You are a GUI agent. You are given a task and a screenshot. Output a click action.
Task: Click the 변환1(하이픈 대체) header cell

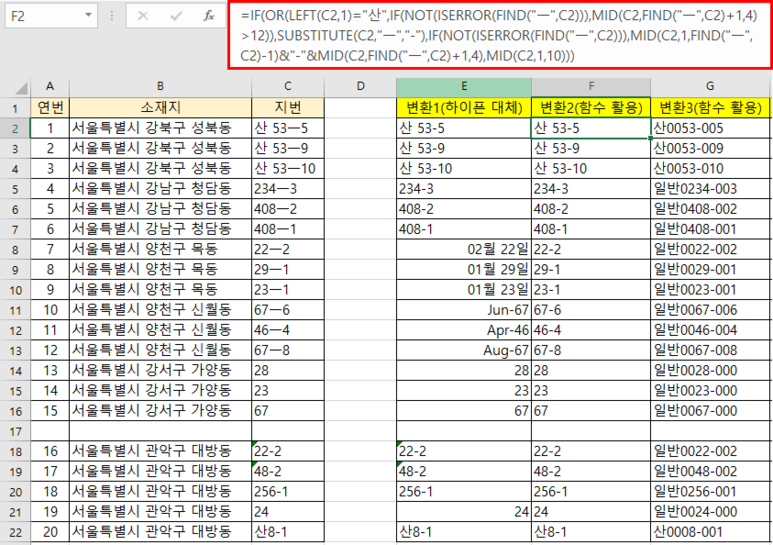[464, 107]
